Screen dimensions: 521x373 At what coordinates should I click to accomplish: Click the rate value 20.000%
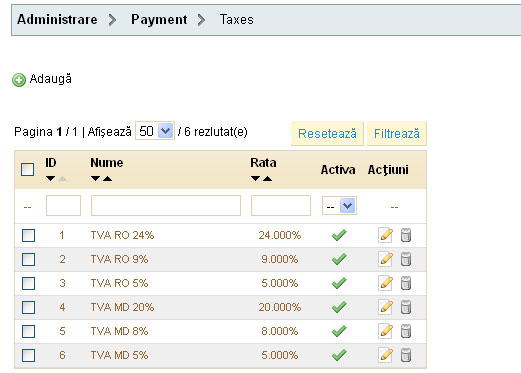(x=280, y=307)
